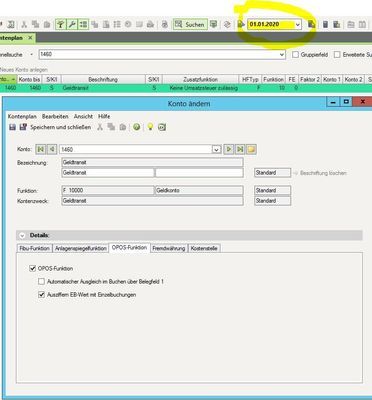Viewport: 372px width, 400px height.
Task: Click the scissors icon in main toolbar
Action: click(x=24, y=24)
